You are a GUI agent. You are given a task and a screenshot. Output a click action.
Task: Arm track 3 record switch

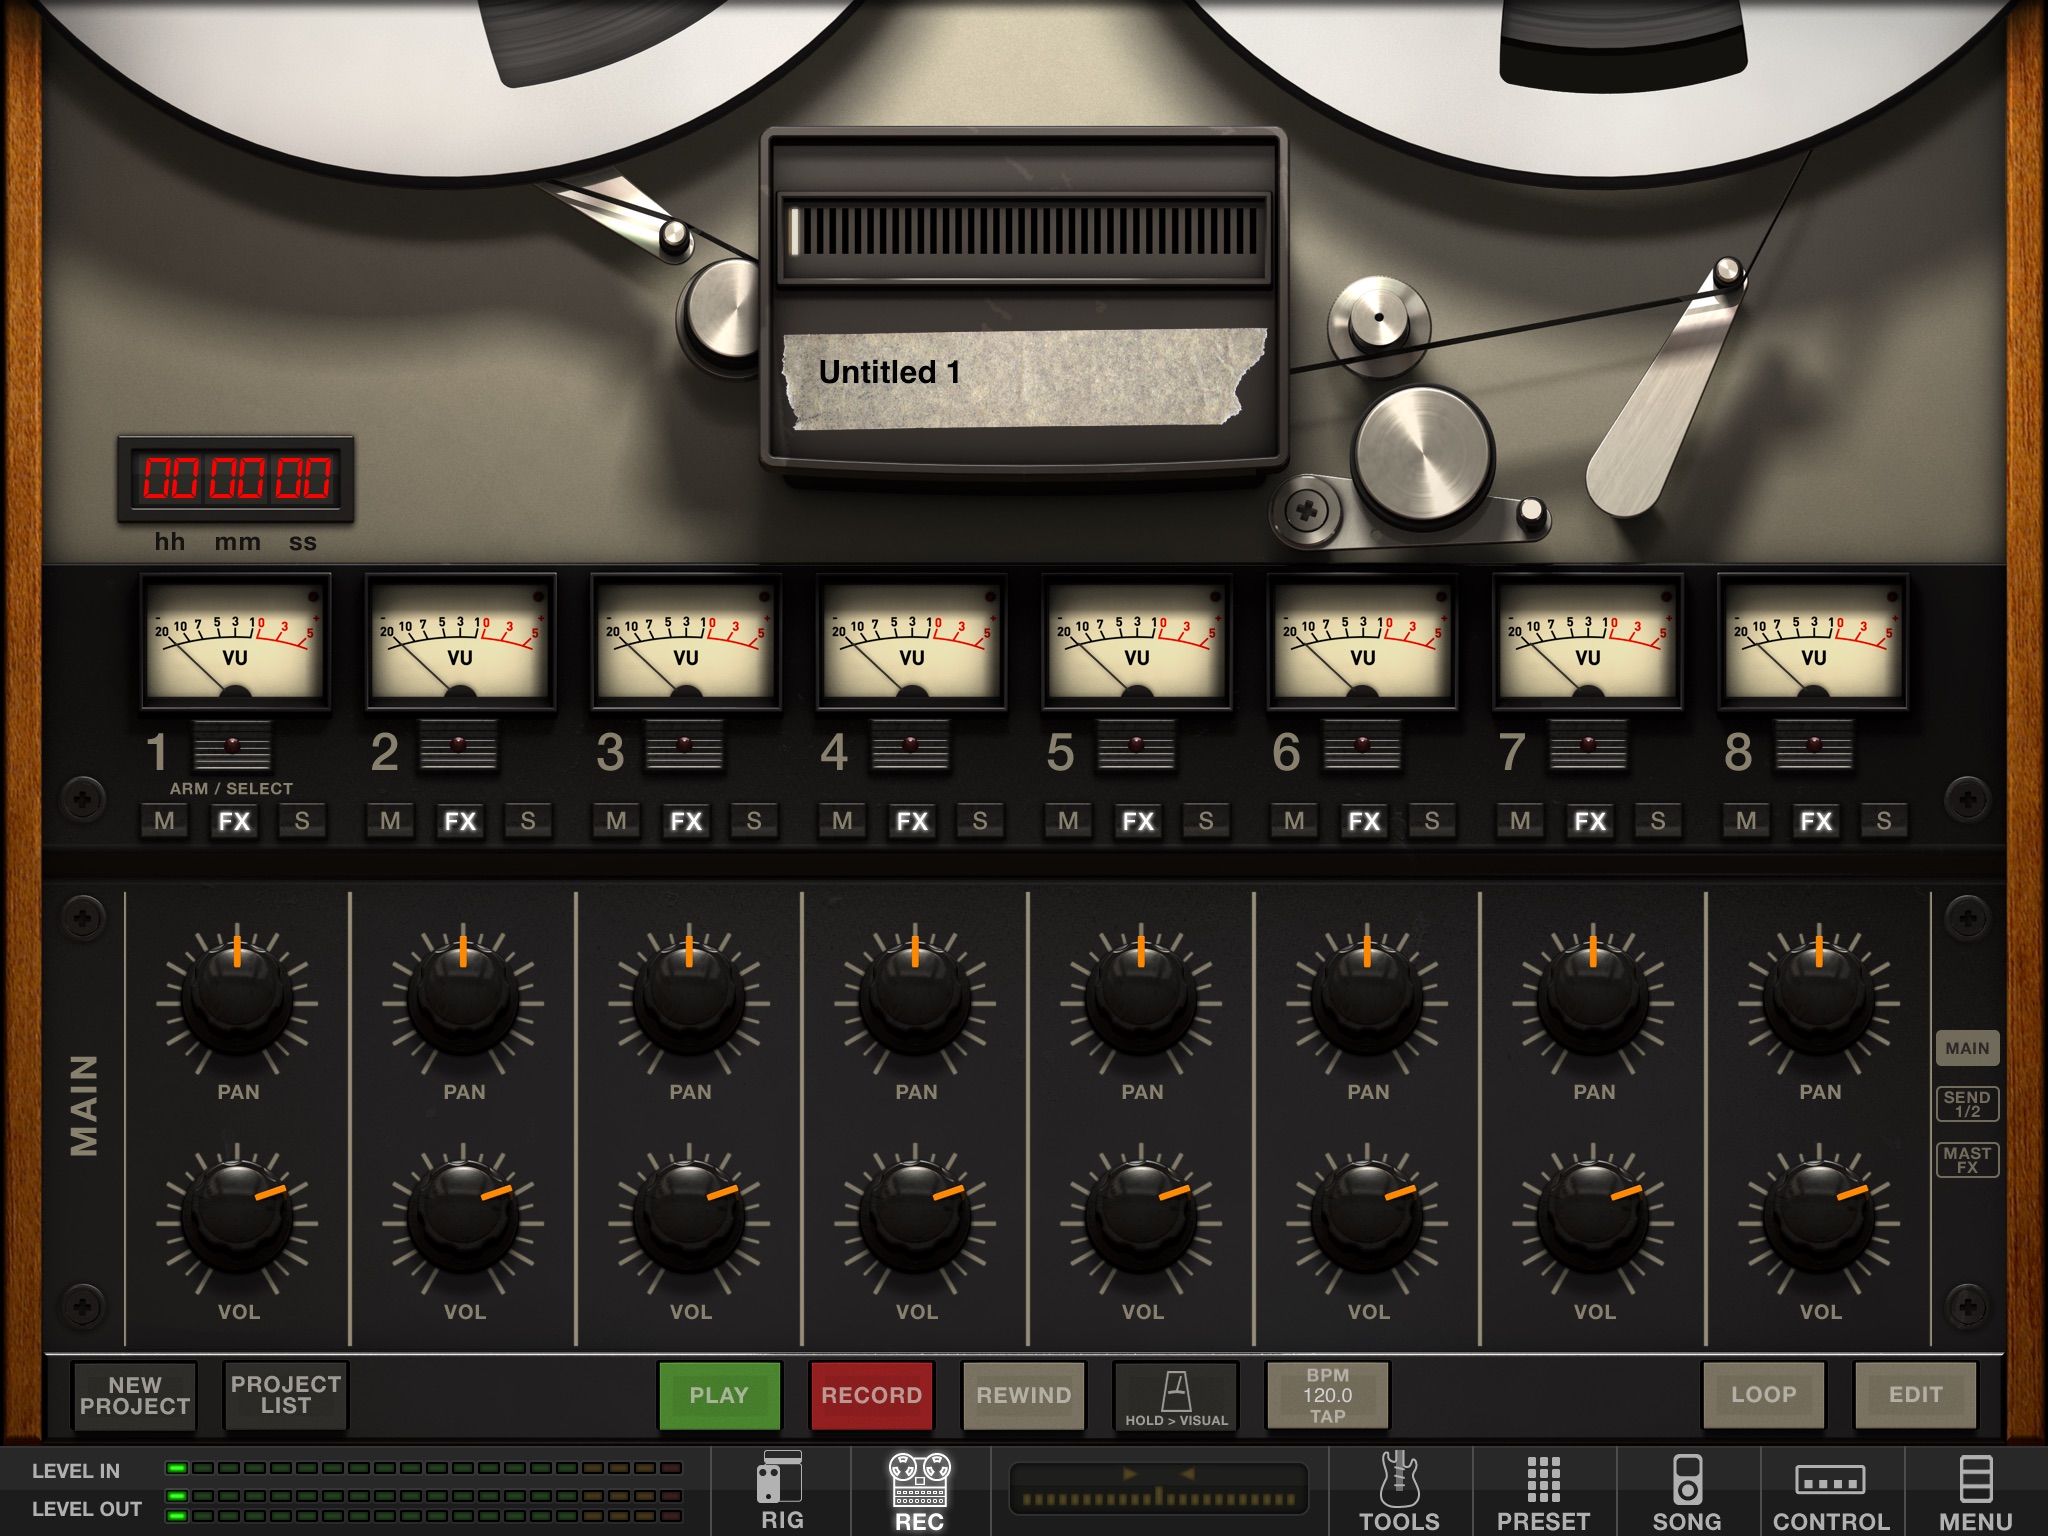(684, 746)
